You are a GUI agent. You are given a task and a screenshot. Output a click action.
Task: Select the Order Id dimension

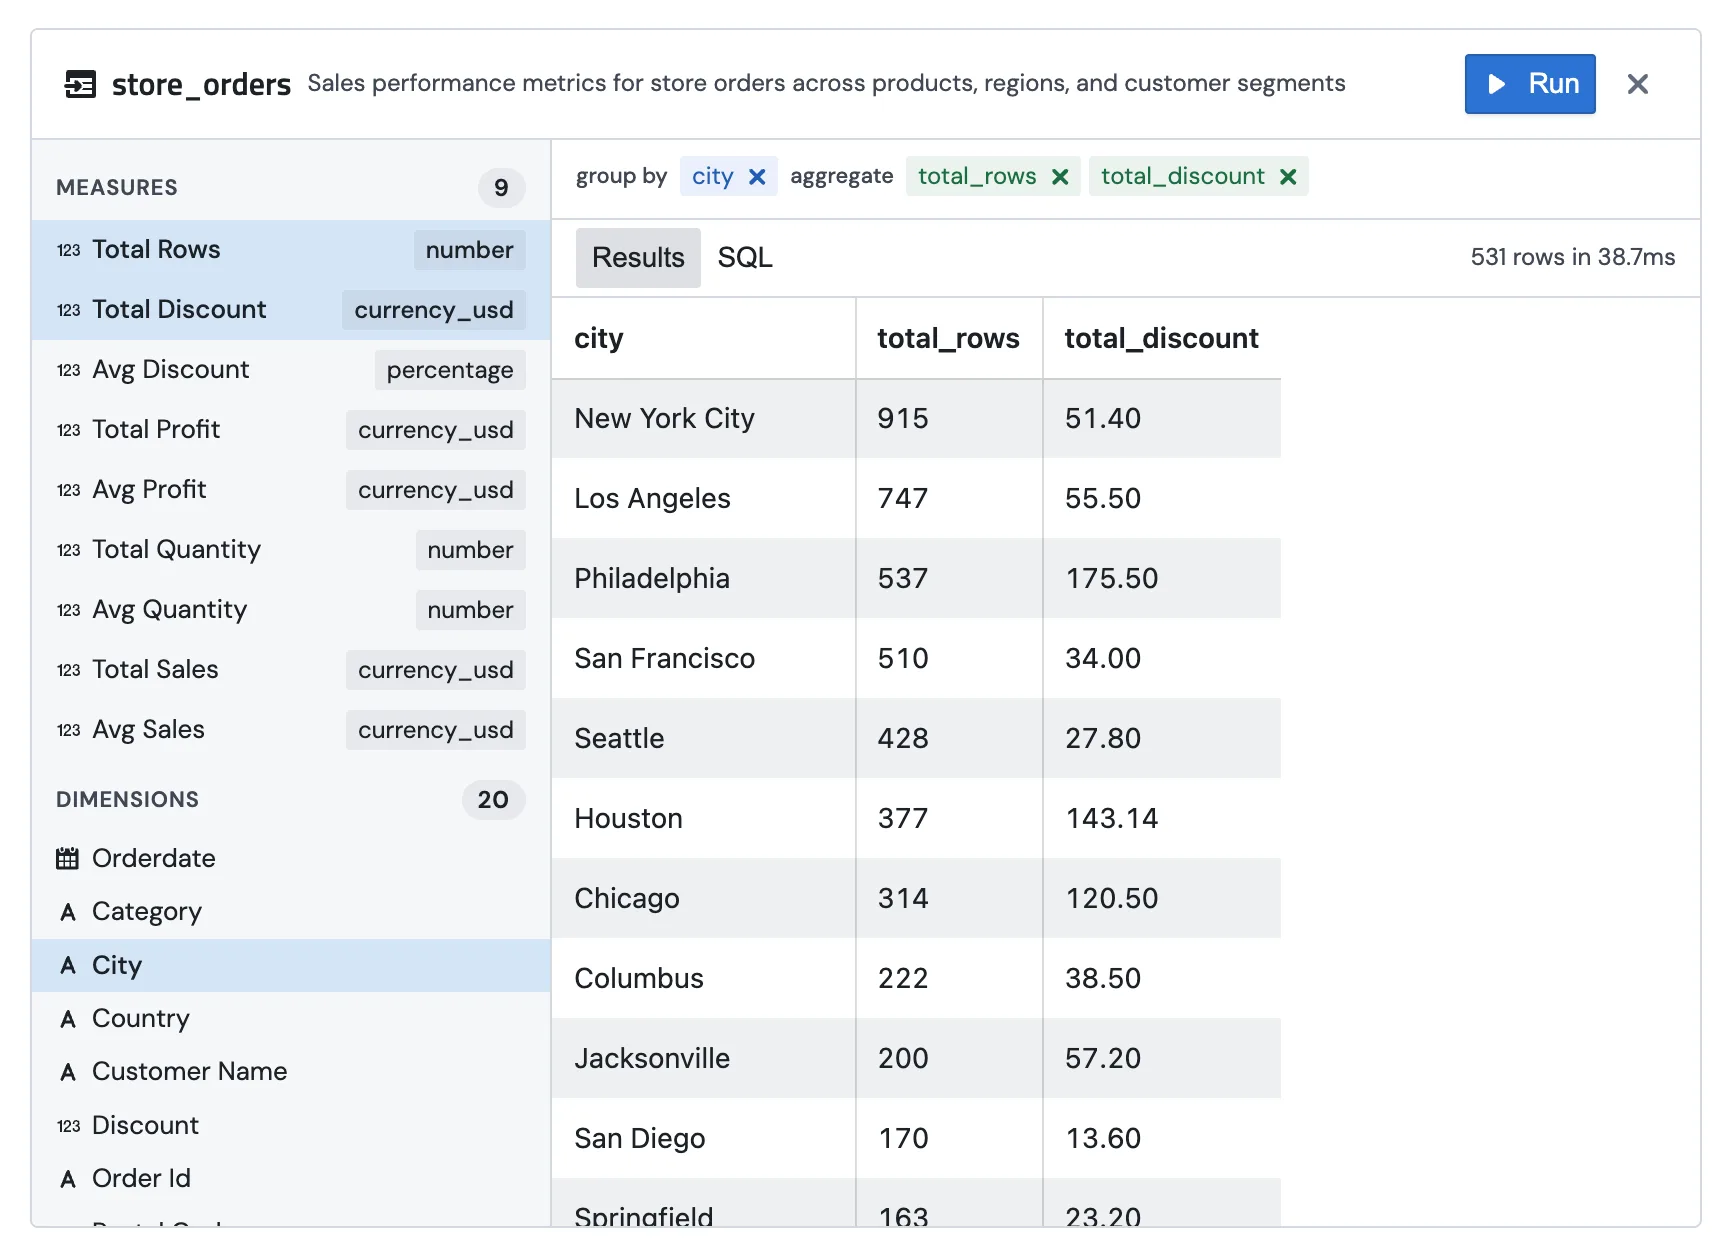[291, 1178]
